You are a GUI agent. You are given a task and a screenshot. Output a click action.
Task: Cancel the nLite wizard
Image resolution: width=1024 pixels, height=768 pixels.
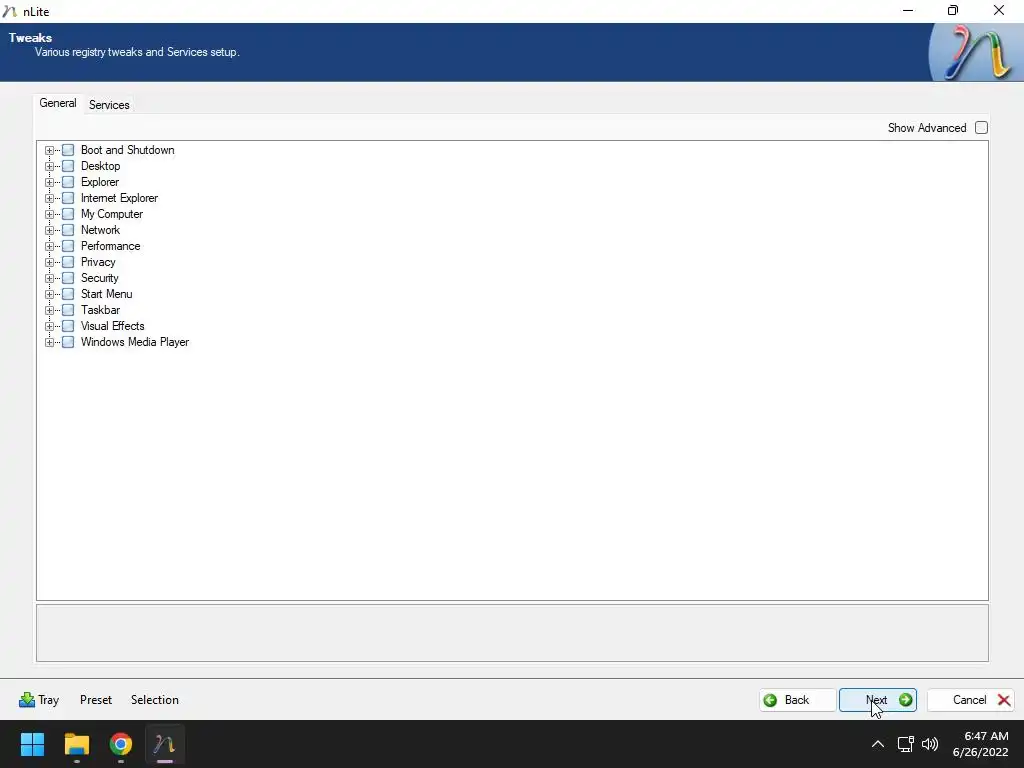971,700
